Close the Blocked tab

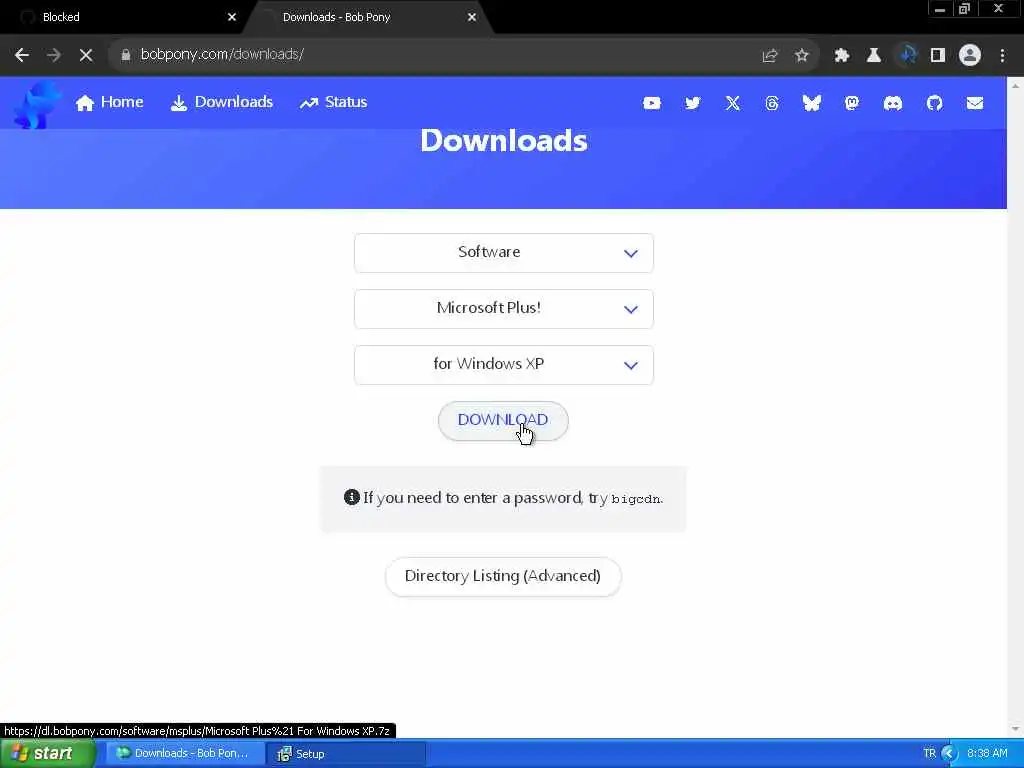click(232, 17)
